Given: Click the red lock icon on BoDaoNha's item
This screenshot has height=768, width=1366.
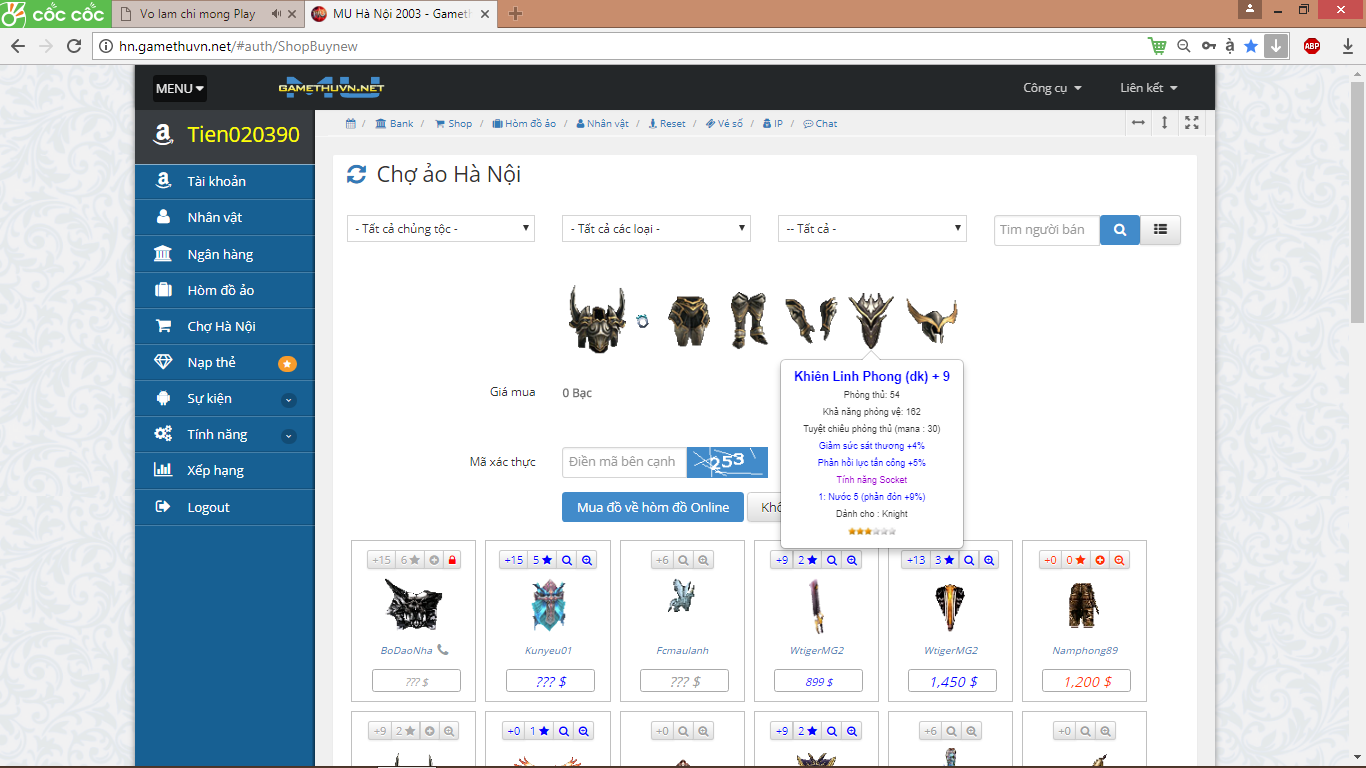Looking at the screenshot, I should [x=451, y=560].
